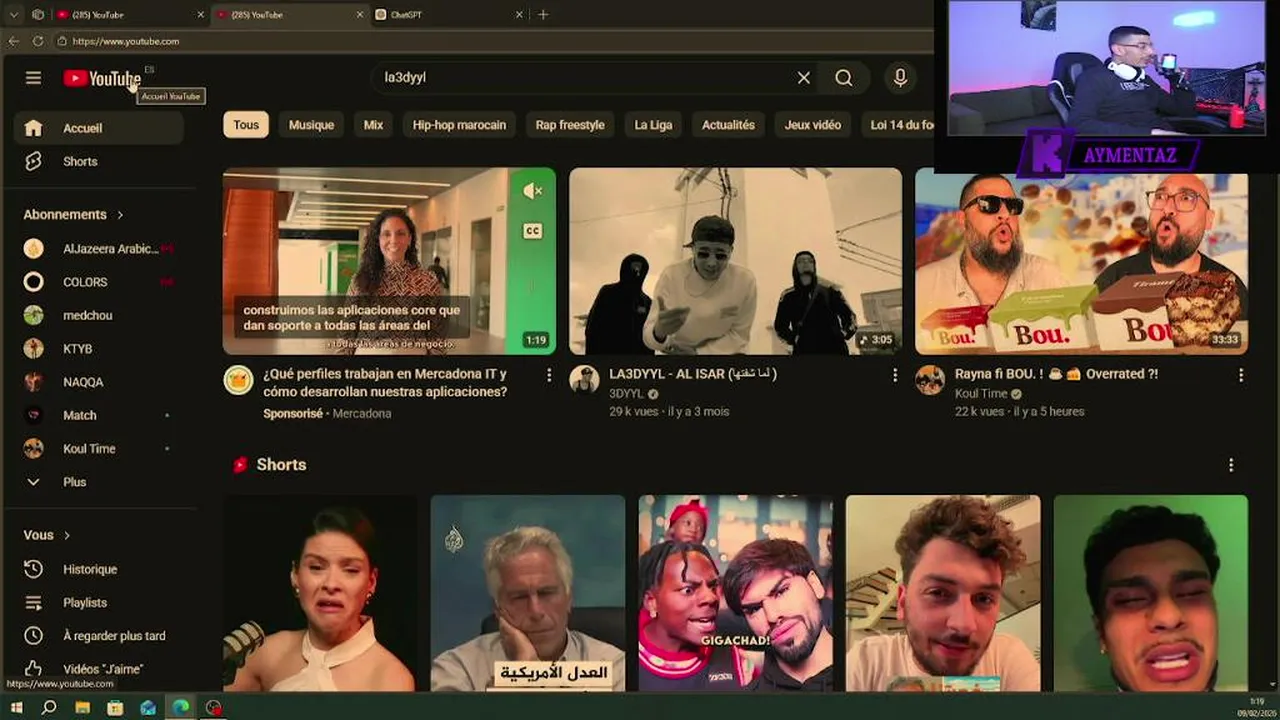Open Accueil in the sidebar
The width and height of the screenshot is (1280, 720).
tap(98, 128)
